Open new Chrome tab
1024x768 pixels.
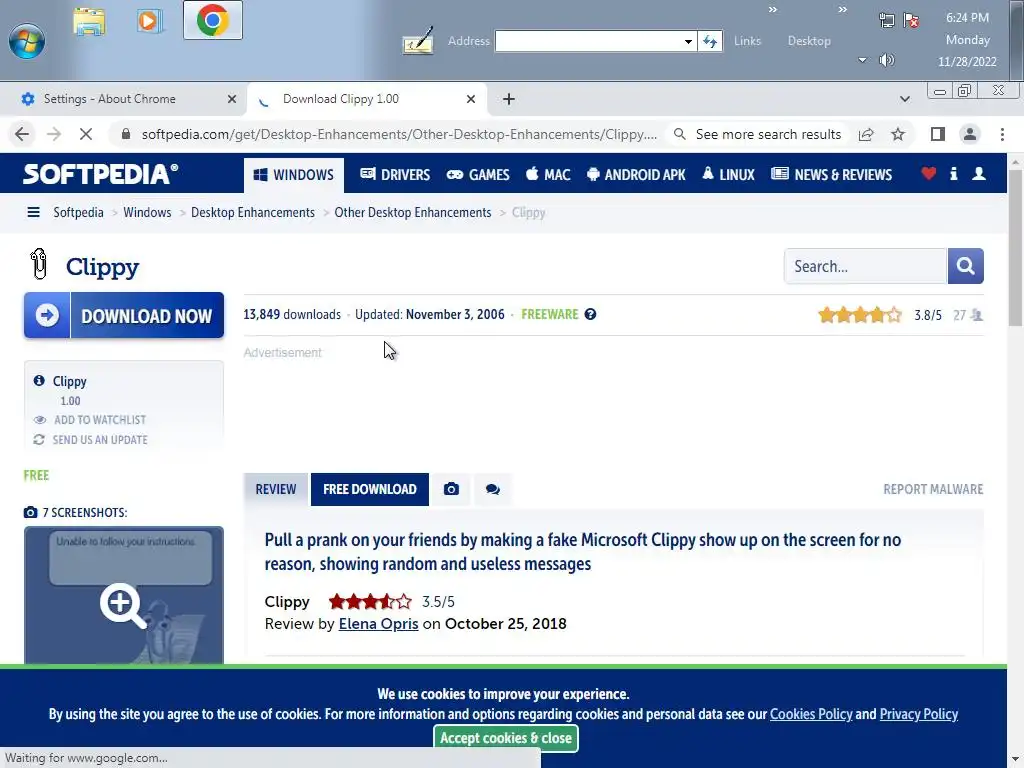(509, 99)
